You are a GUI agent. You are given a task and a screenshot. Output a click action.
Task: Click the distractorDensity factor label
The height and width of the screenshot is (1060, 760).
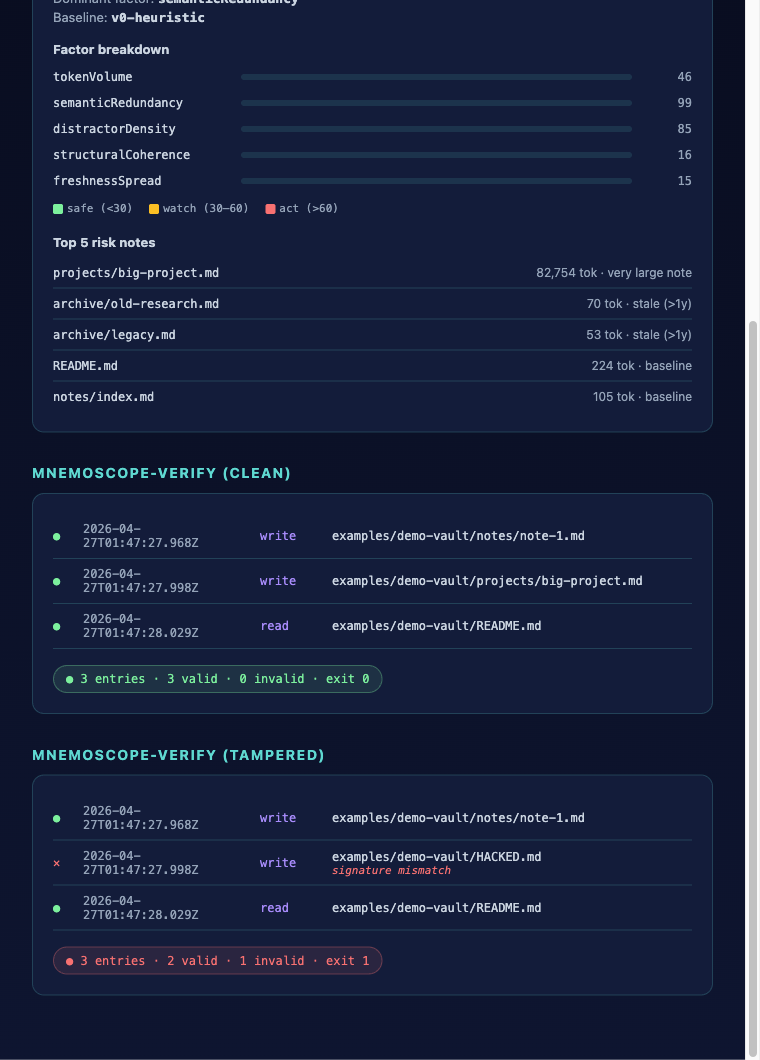click(x=114, y=128)
